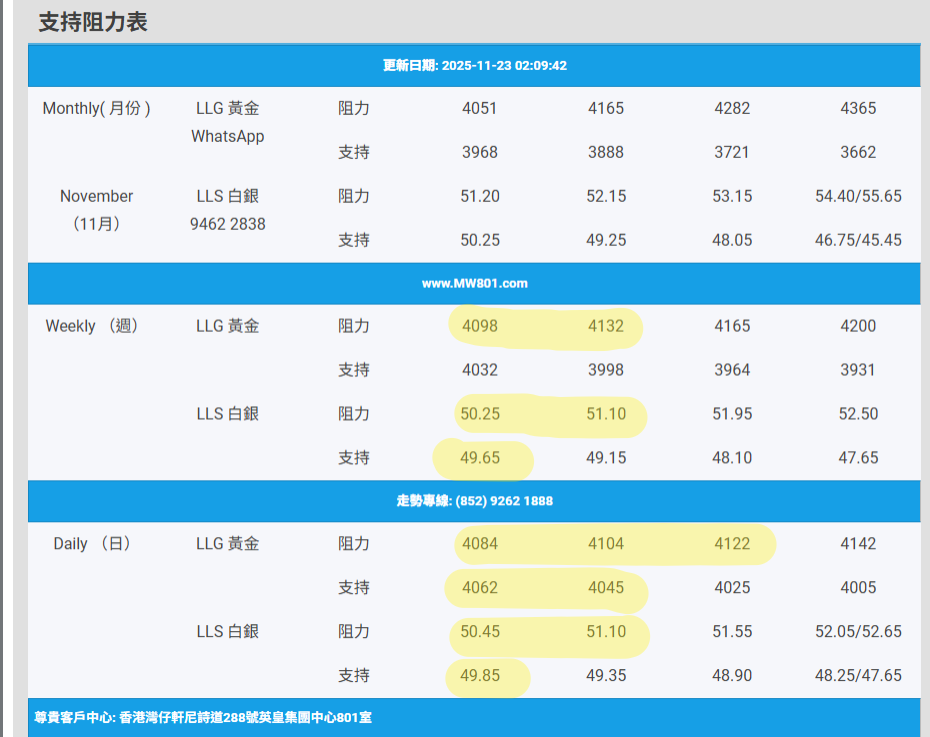Click the hotline number (852) 9262 1888
930x737 pixels.
pos(474,501)
